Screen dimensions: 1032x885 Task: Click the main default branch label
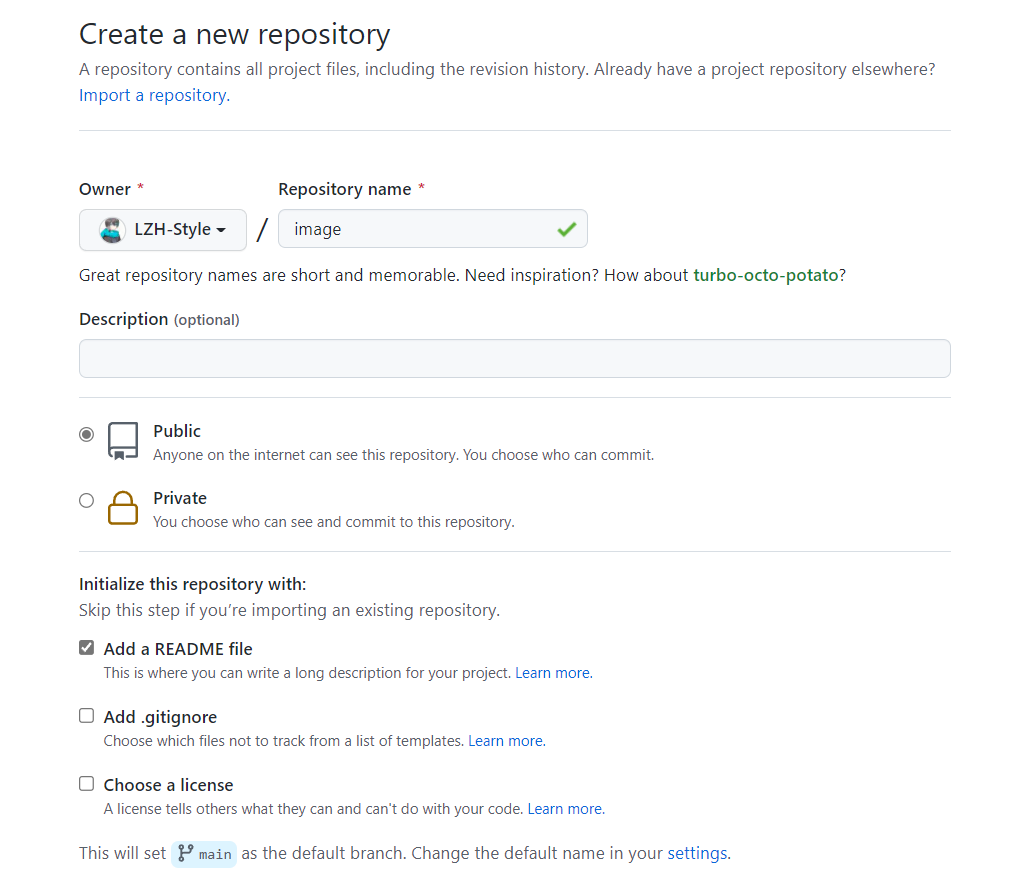click(x=215, y=854)
